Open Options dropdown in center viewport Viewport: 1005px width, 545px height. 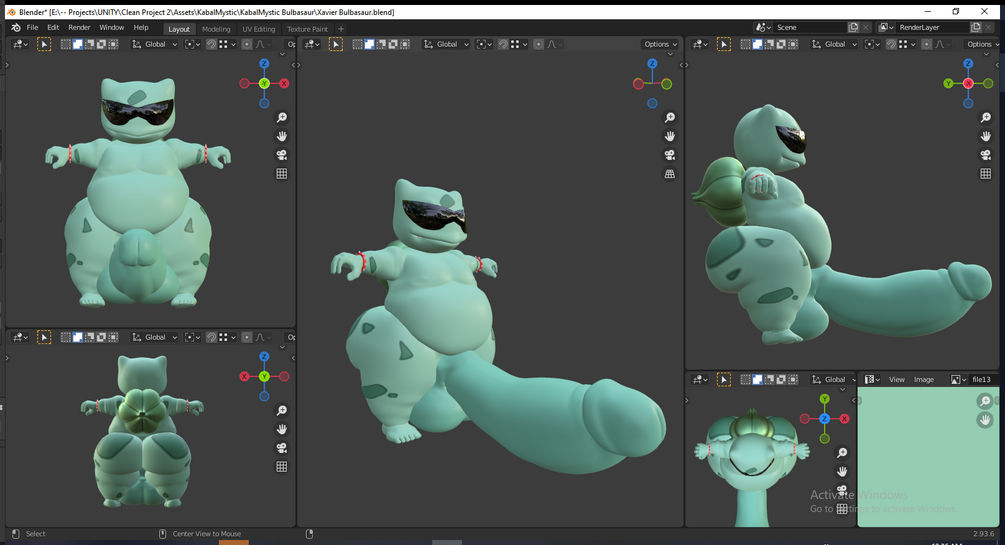click(x=661, y=44)
